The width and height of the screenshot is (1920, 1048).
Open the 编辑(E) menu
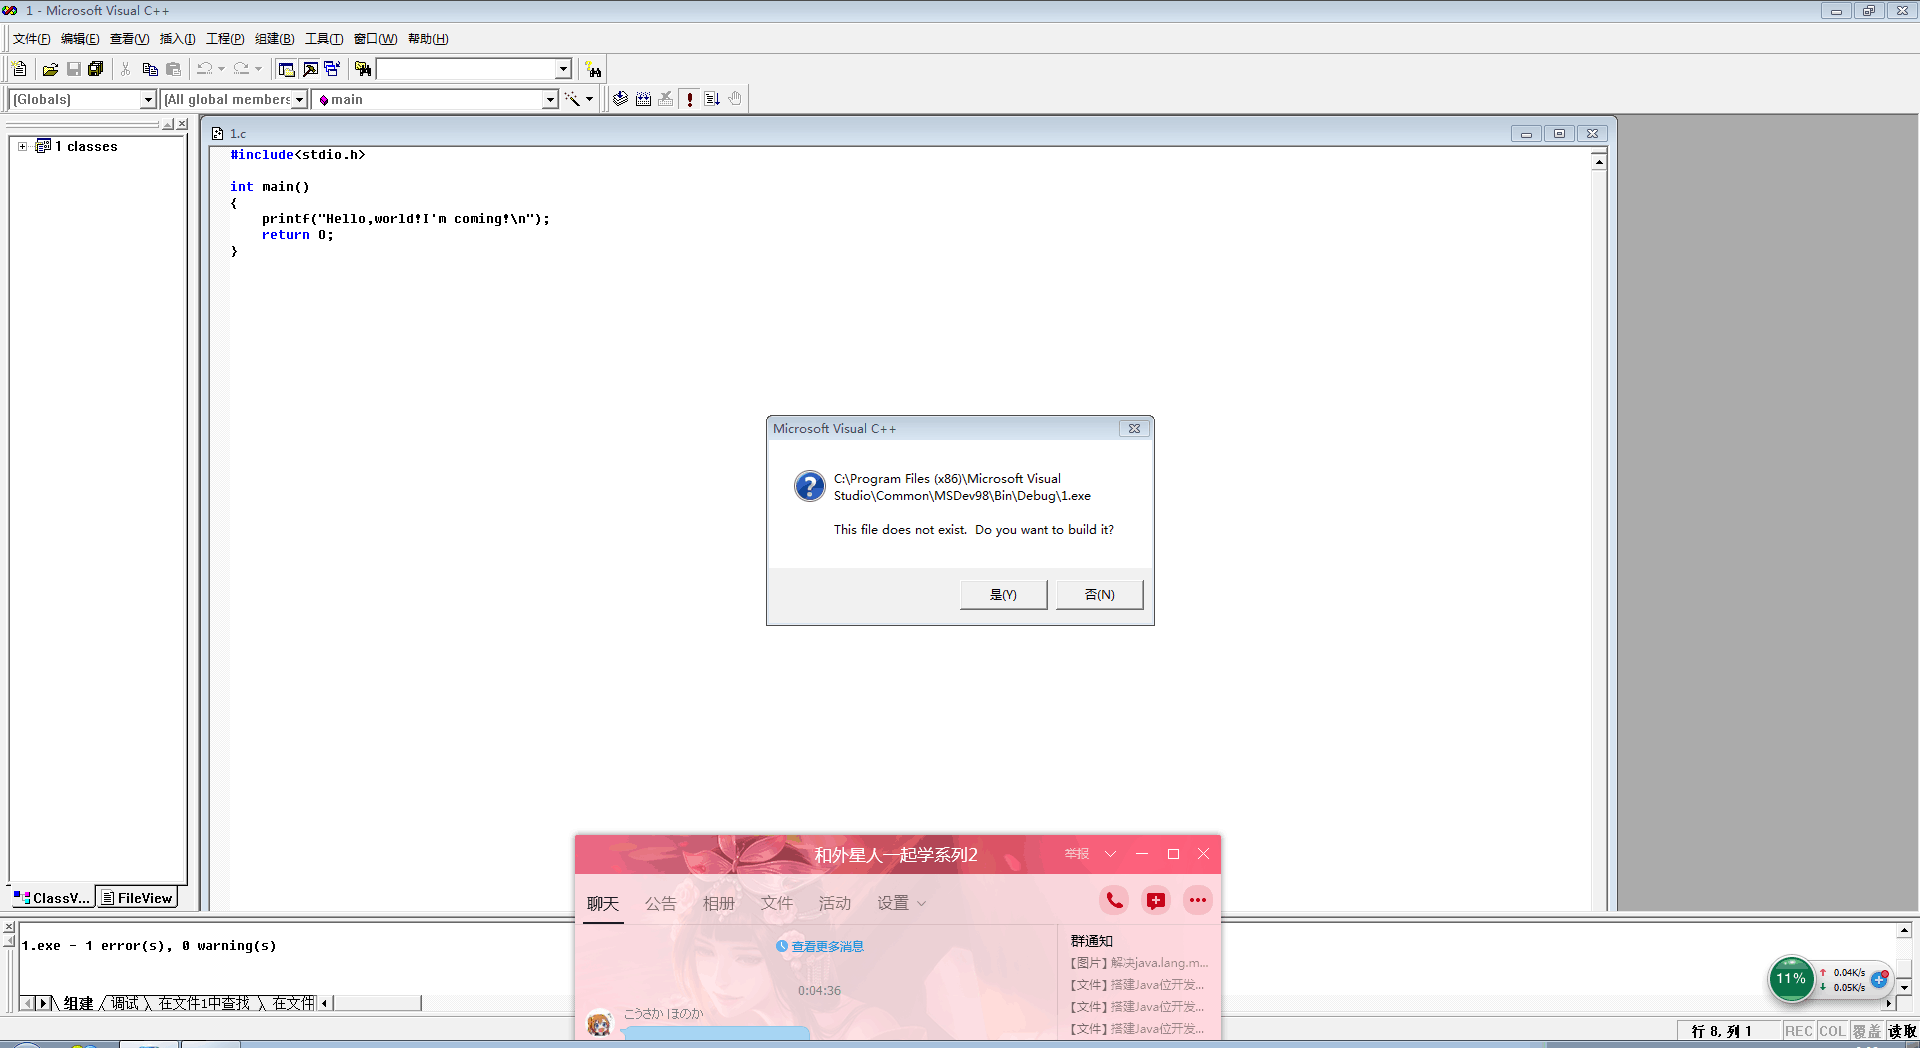(80, 39)
